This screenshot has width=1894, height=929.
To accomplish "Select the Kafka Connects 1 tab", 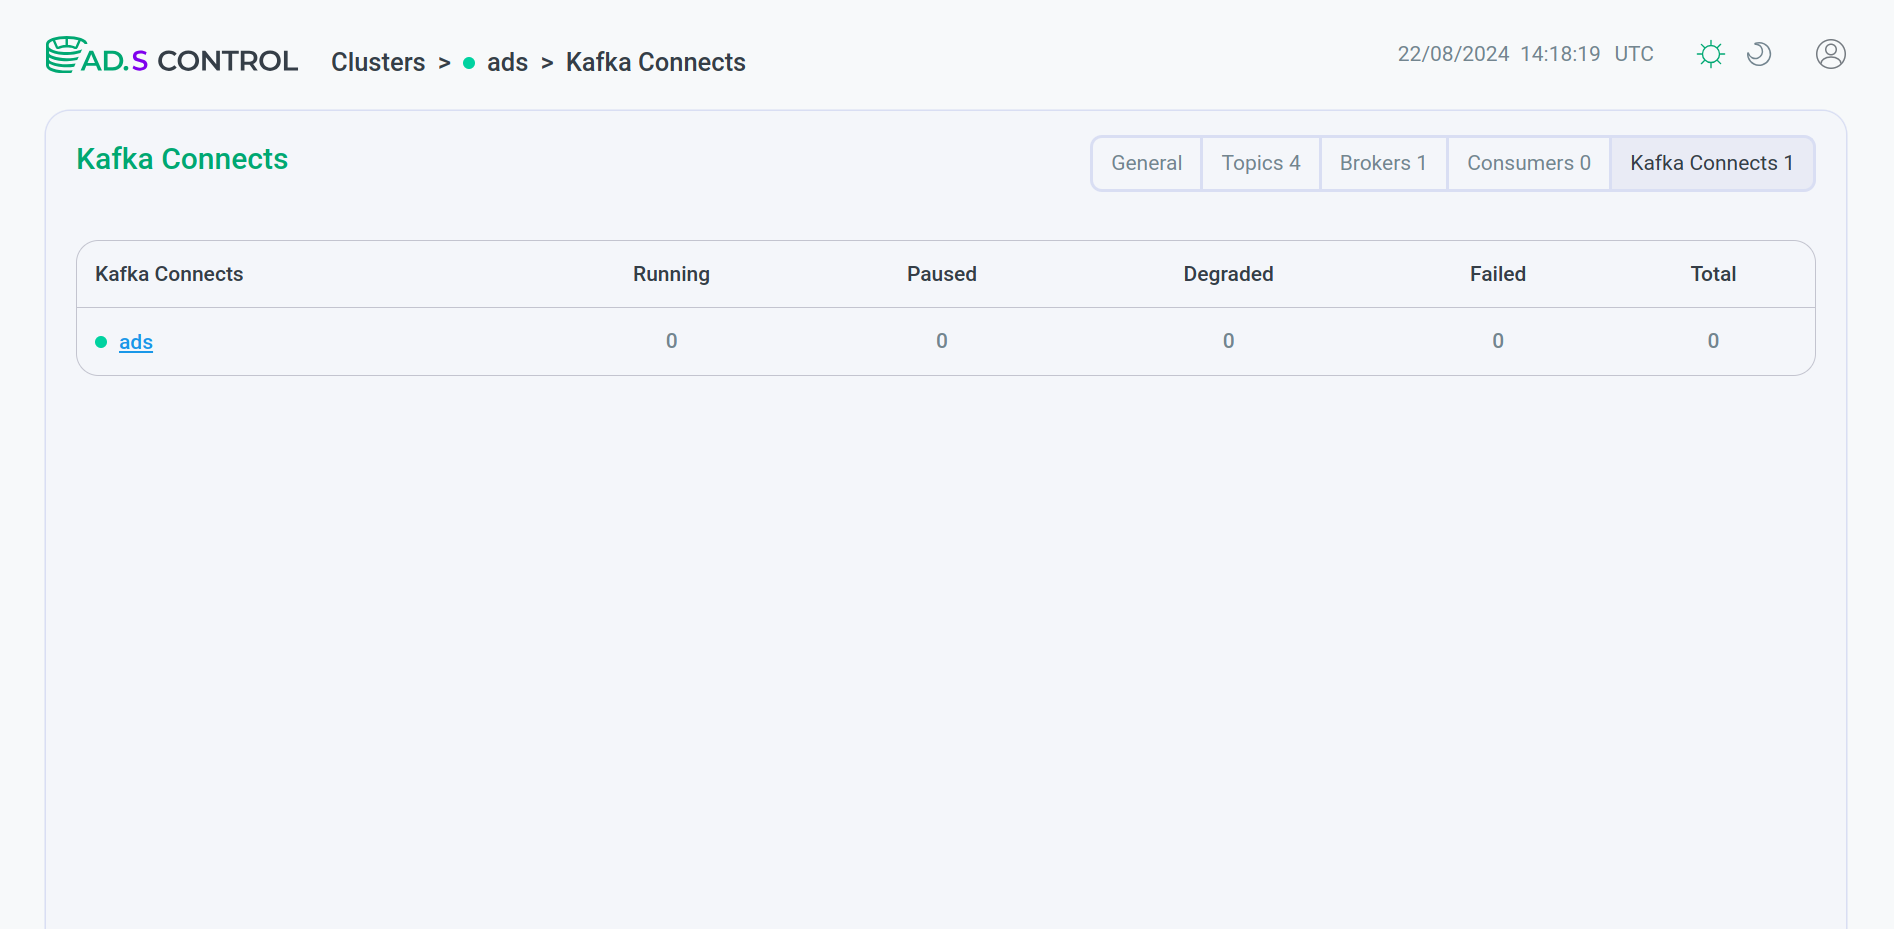I will coord(1712,163).
